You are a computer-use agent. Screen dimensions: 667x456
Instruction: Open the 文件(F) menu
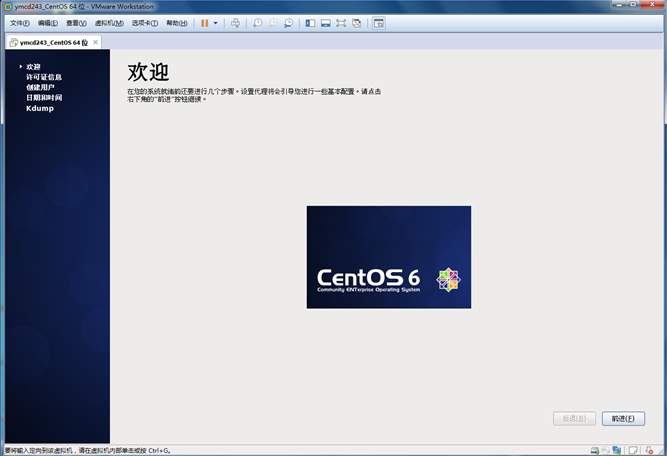point(20,23)
